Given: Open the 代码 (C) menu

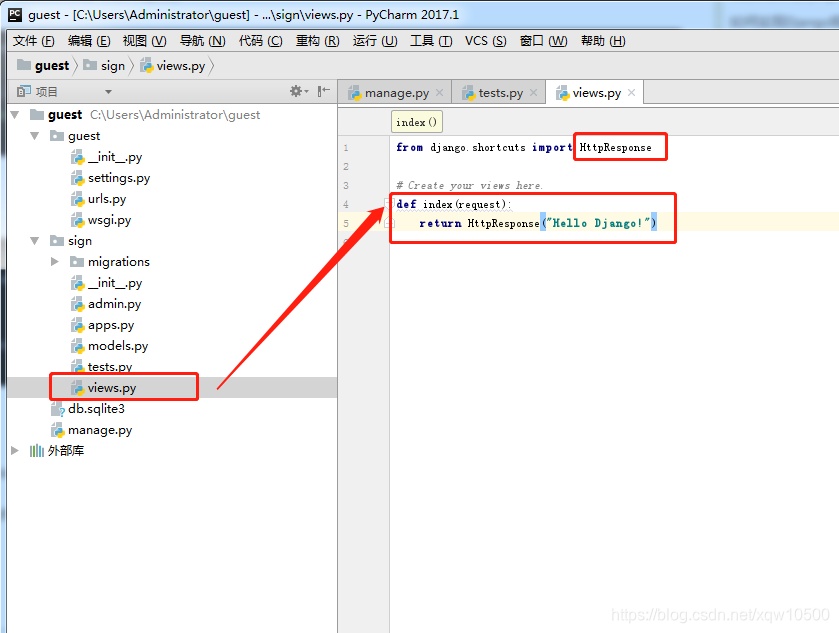Looking at the screenshot, I should click(261, 41).
